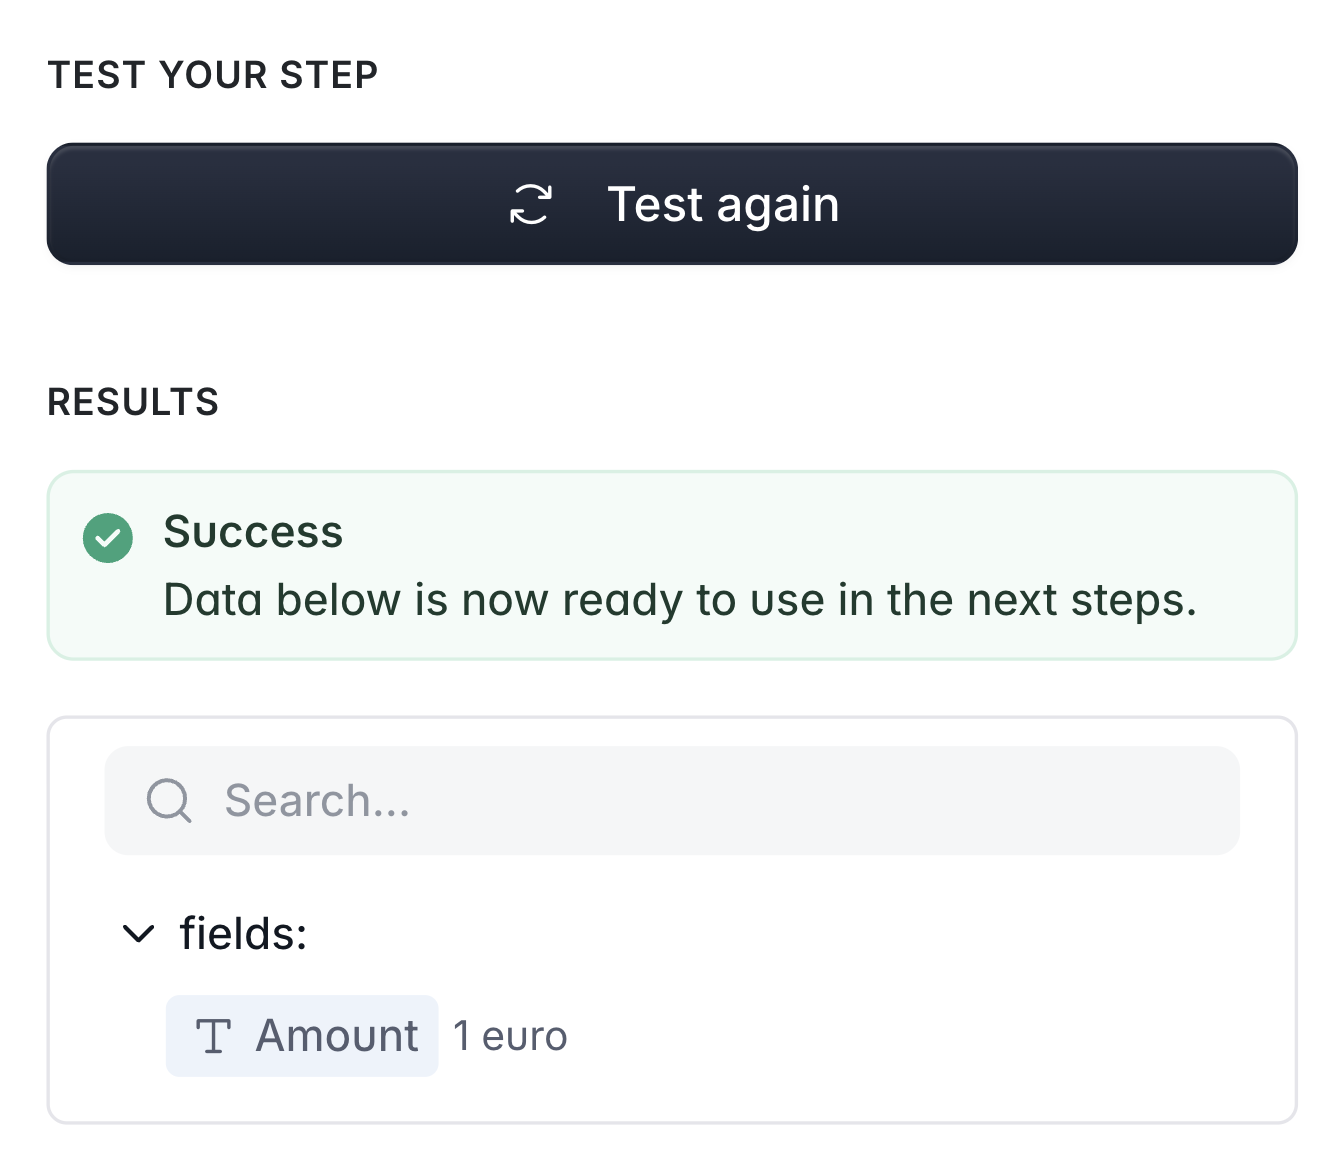Select the "fields:" tree label
Viewport: 1330px width, 1164px height.
tap(243, 934)
